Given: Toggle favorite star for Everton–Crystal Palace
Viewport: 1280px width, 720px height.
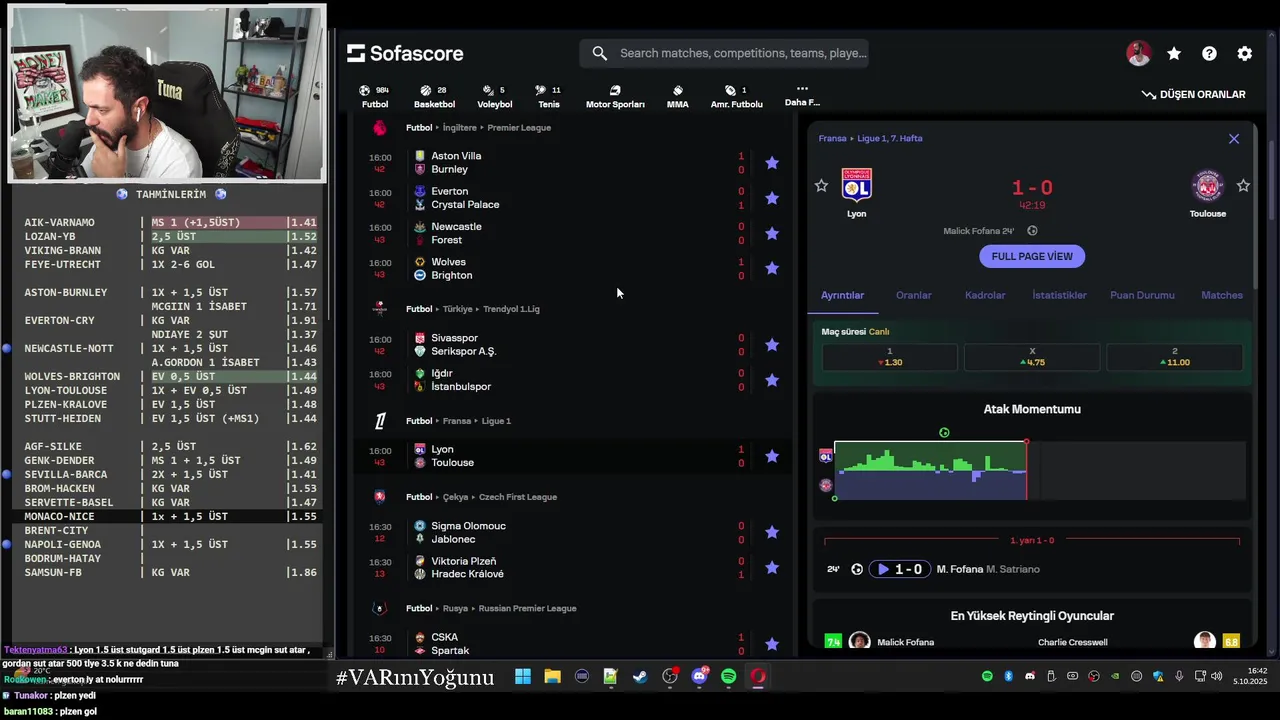Looking at the screenshot, I should point(772,198).
